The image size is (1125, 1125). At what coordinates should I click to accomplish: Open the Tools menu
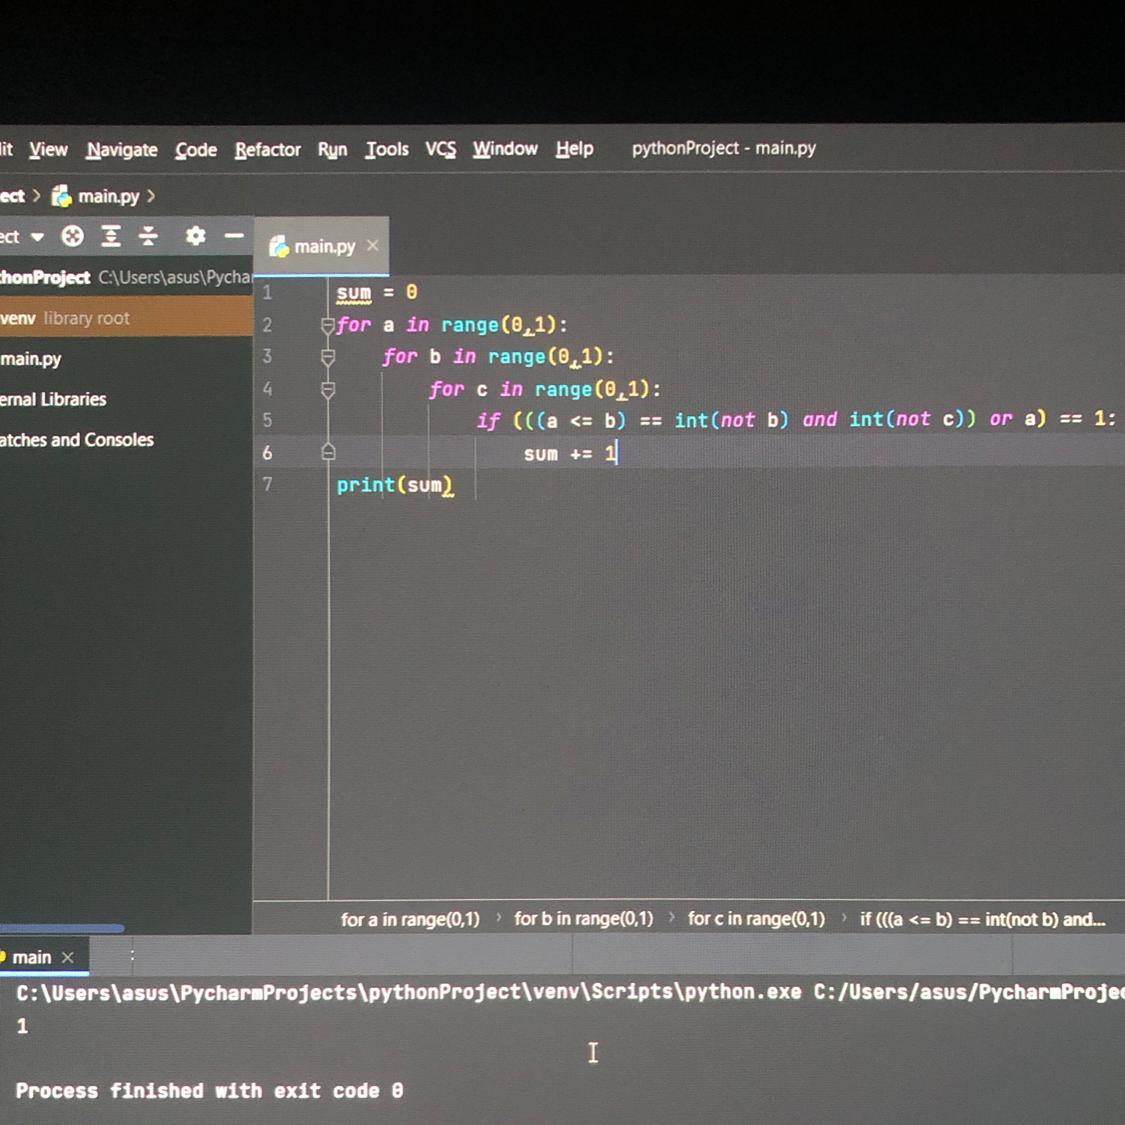click(x=387, y=149)
